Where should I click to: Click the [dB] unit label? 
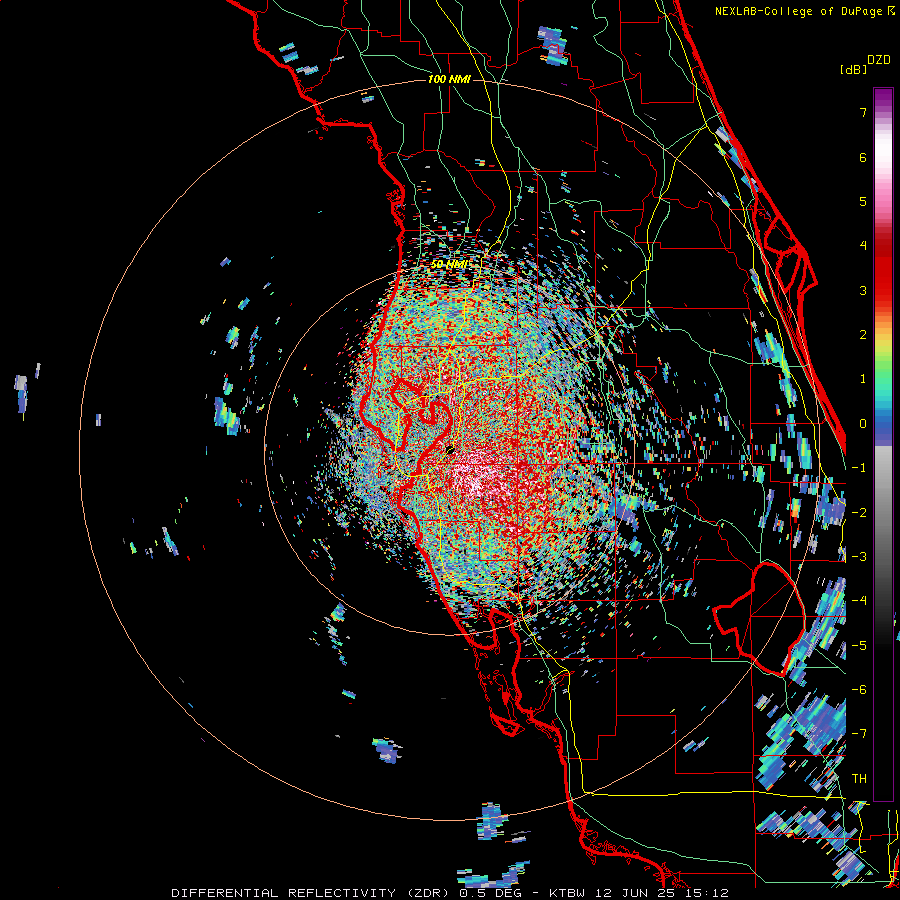tap(853, 69)
